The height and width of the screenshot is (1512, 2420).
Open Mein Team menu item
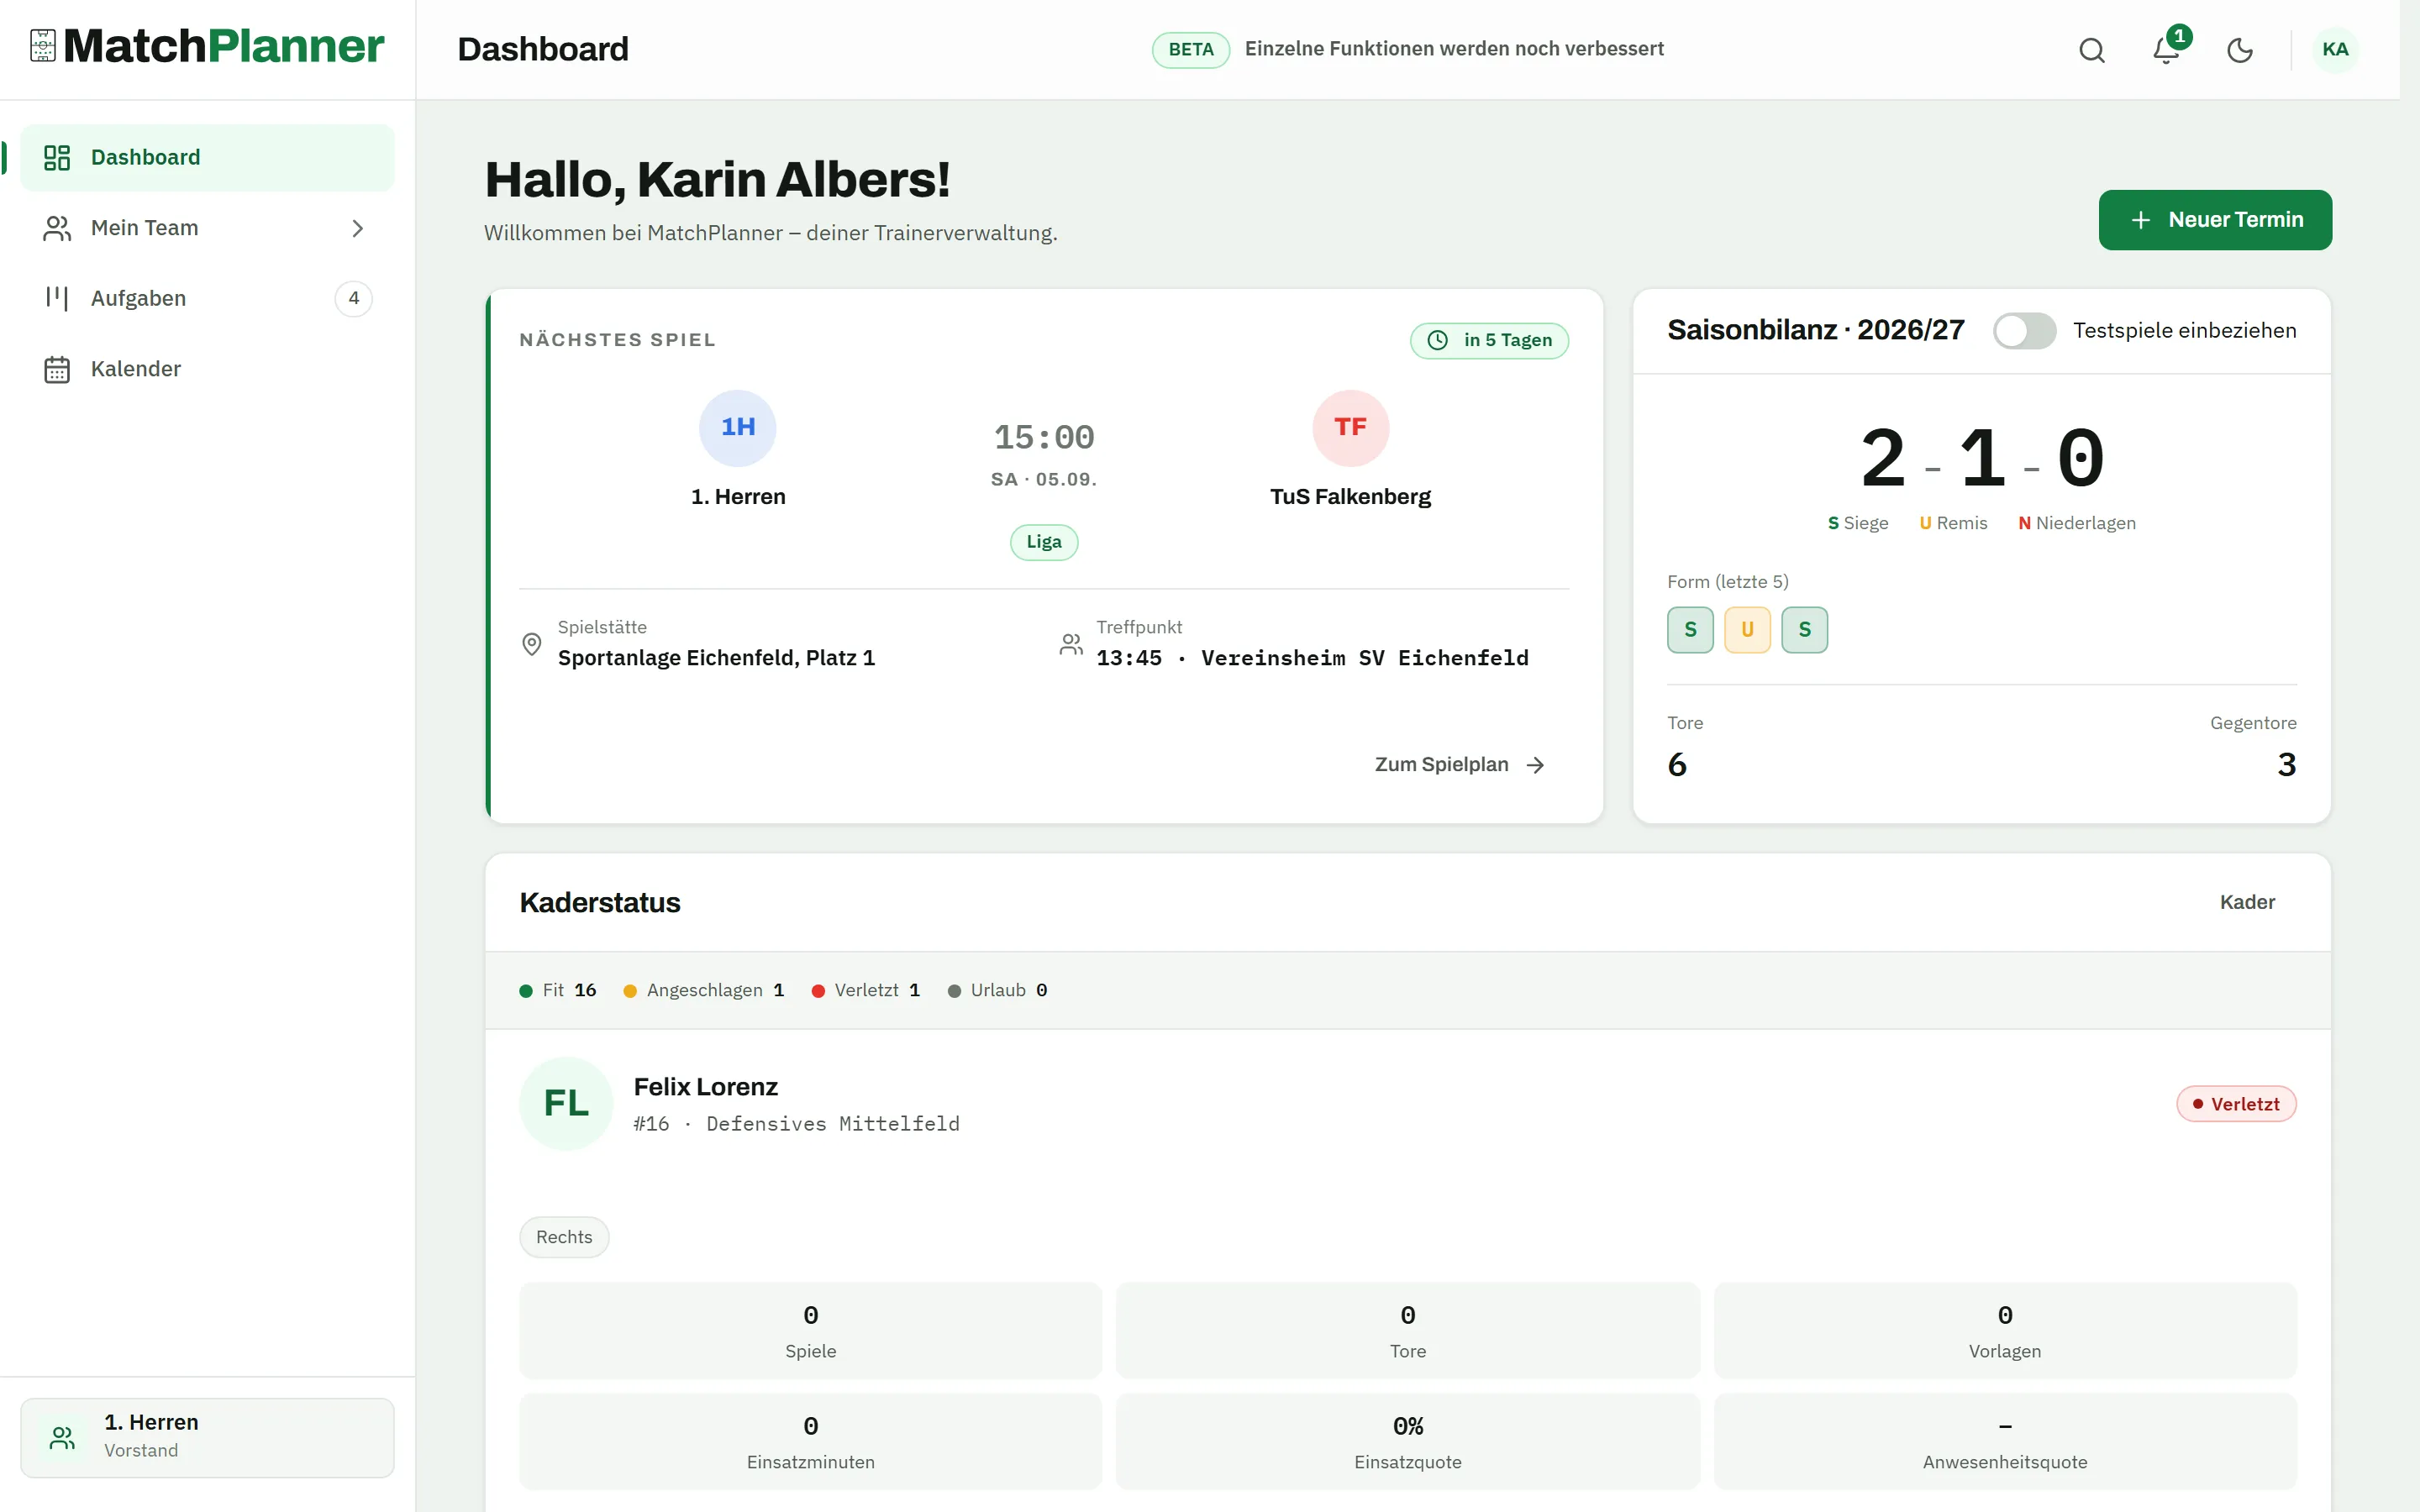click(x=207, y=228)
